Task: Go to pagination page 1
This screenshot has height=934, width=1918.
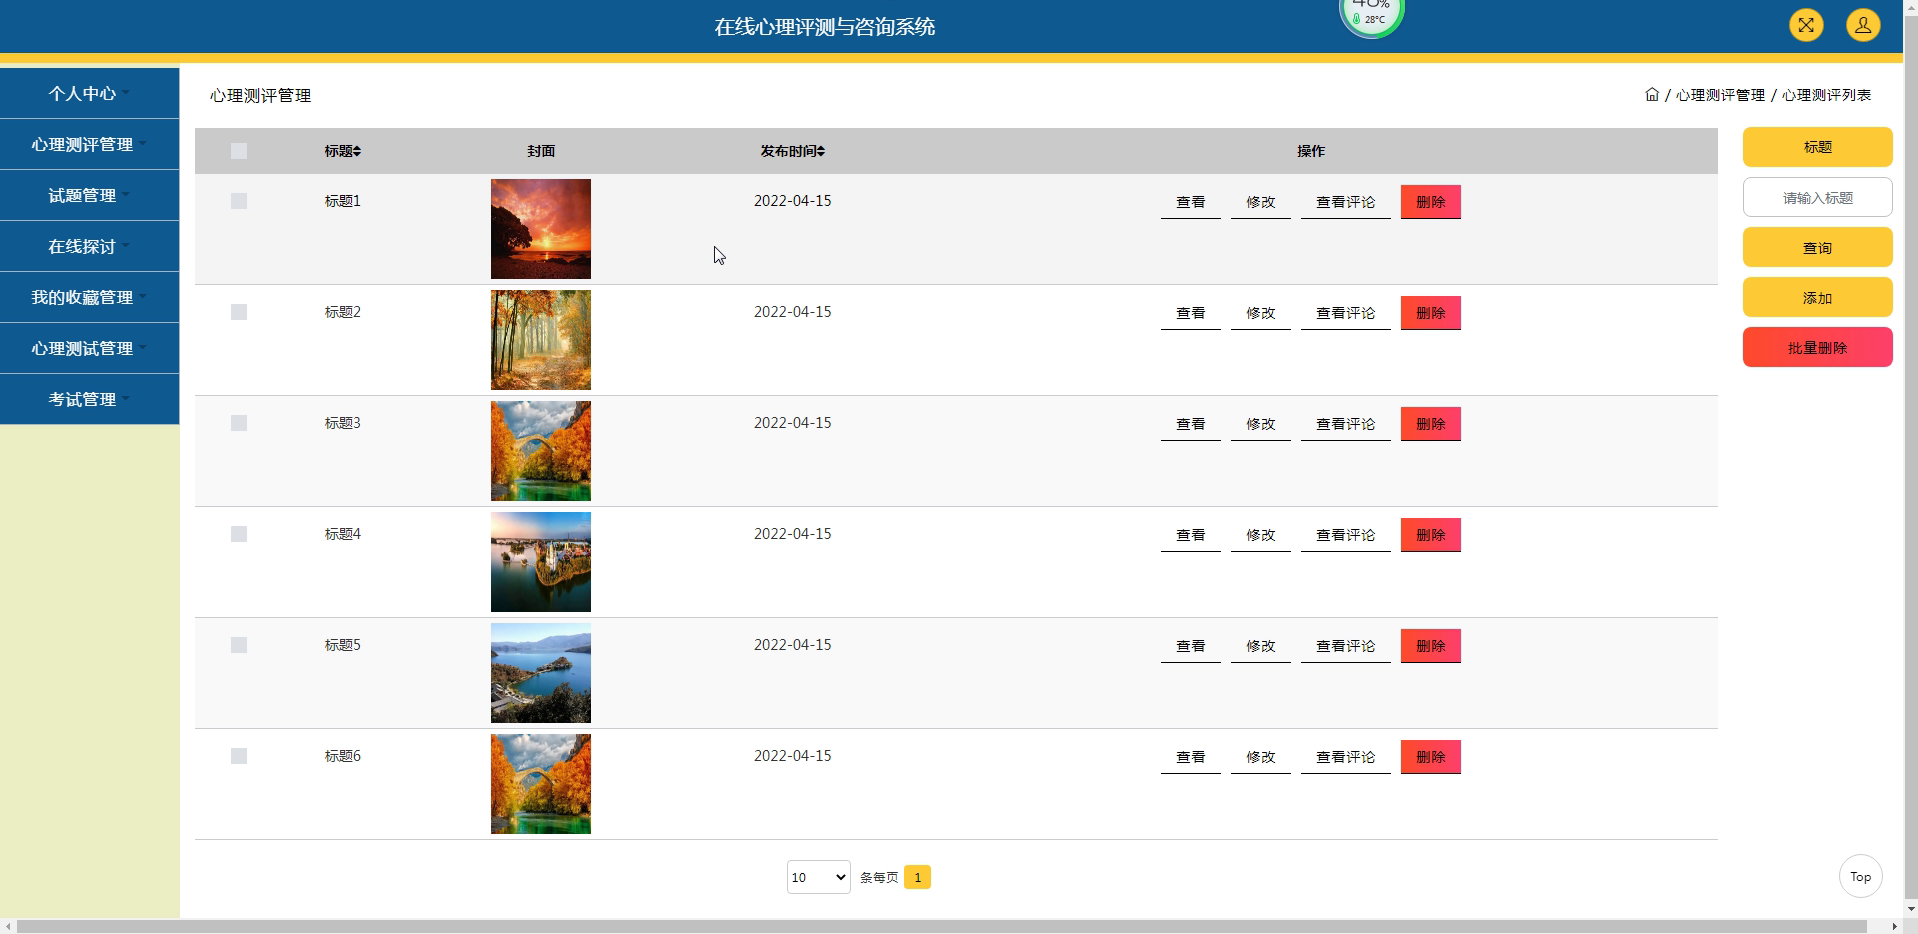Action: tap(917, 877)
